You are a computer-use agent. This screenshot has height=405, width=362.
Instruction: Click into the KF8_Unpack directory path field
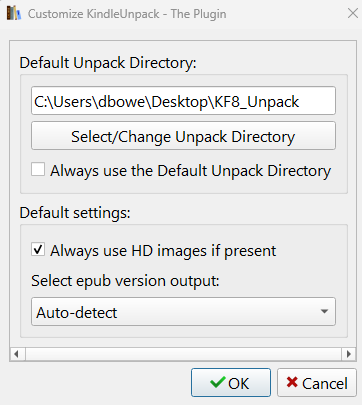(x=183, y=101)
